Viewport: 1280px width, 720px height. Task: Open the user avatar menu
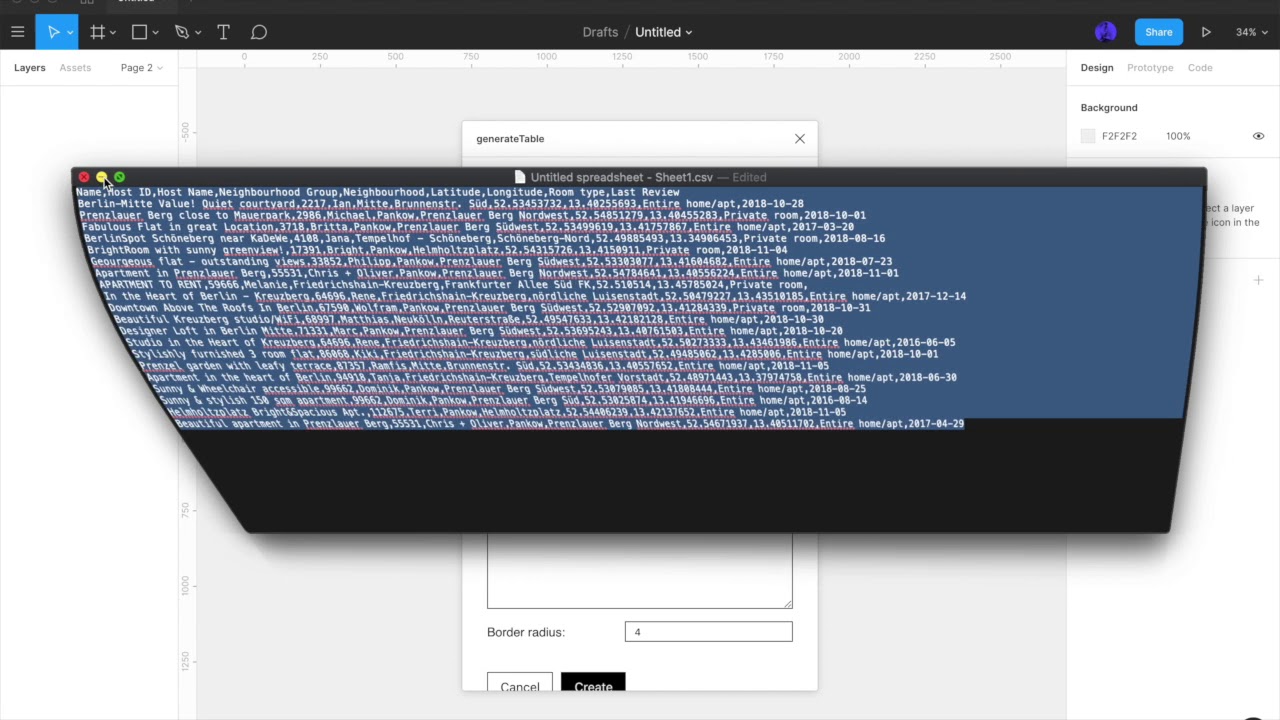1105,32
